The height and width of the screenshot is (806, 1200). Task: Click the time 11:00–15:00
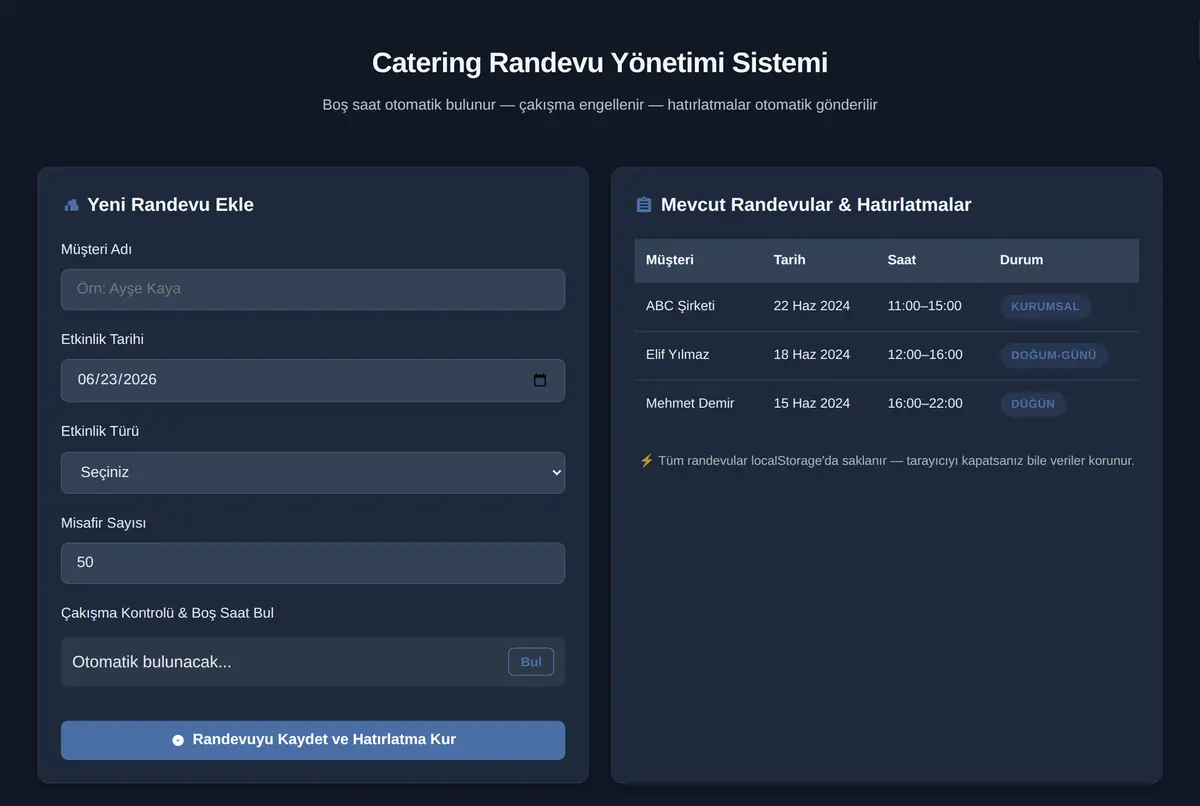924,306
